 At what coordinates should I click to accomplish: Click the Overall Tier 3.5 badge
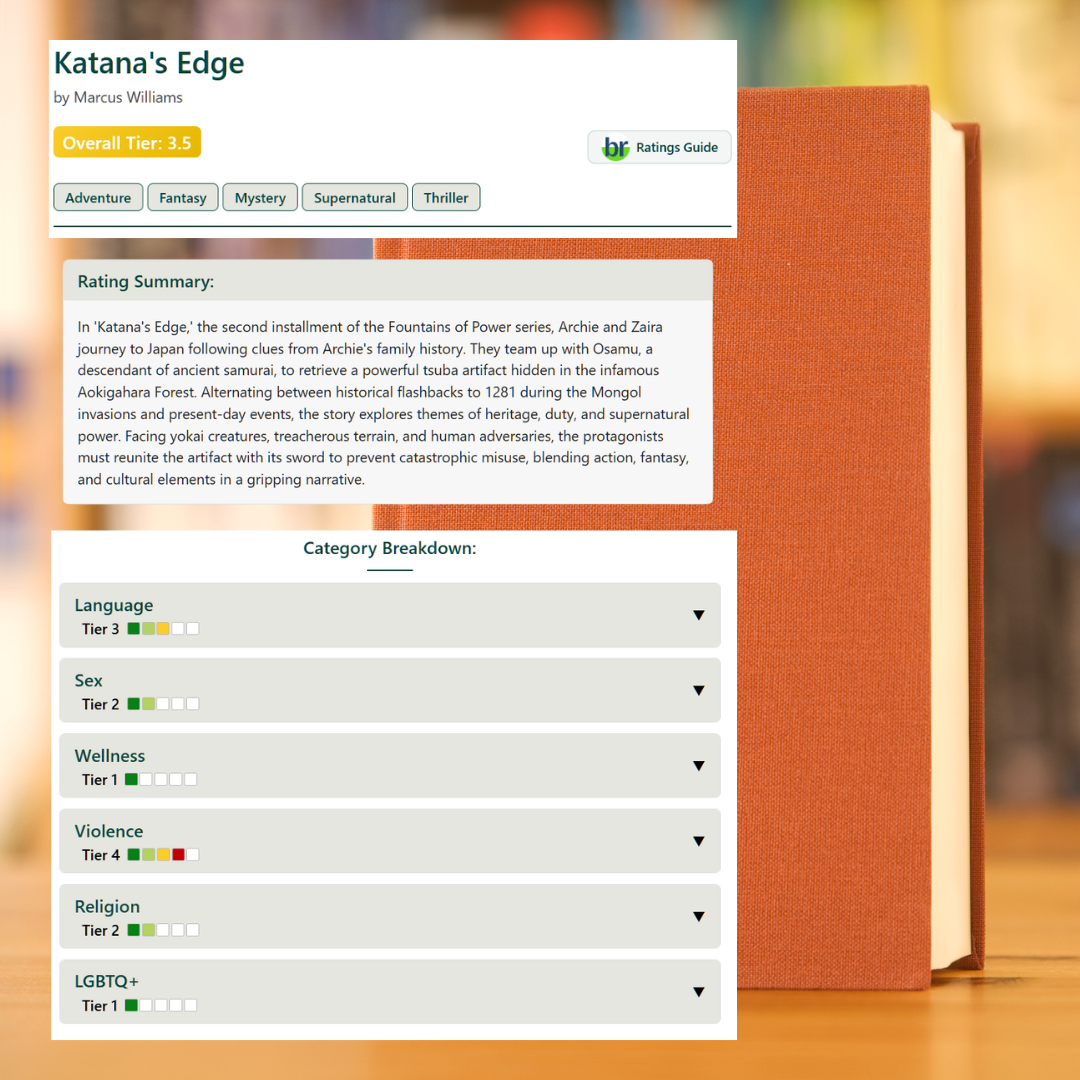pyautogui.click(x=127, y=143)
